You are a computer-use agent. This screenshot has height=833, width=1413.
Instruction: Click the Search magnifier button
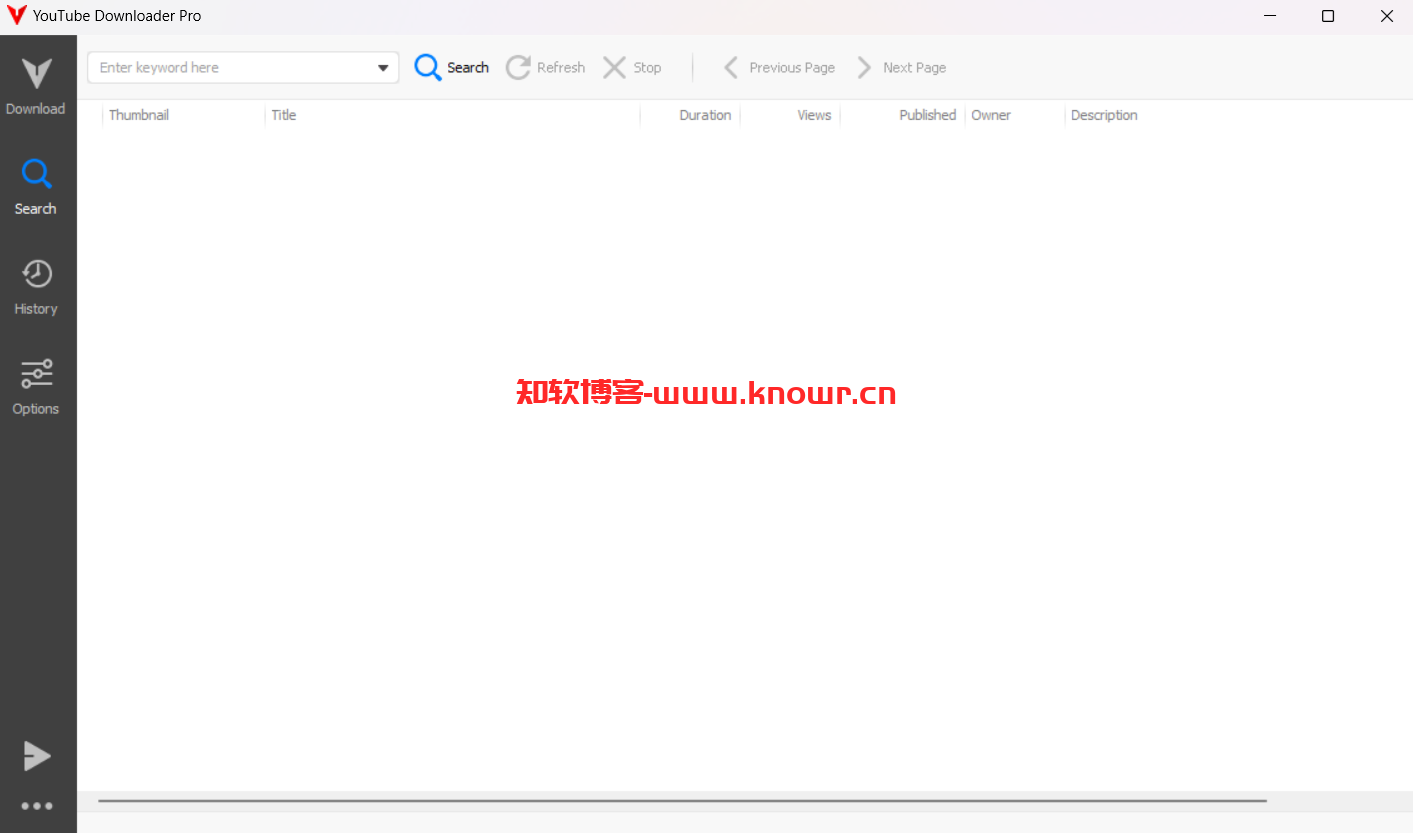point(452,67)
